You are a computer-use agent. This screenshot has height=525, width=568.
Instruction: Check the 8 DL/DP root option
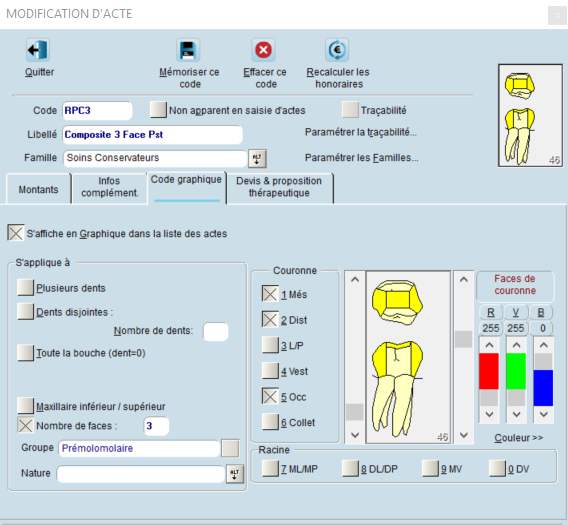click(x=350, y=469)
